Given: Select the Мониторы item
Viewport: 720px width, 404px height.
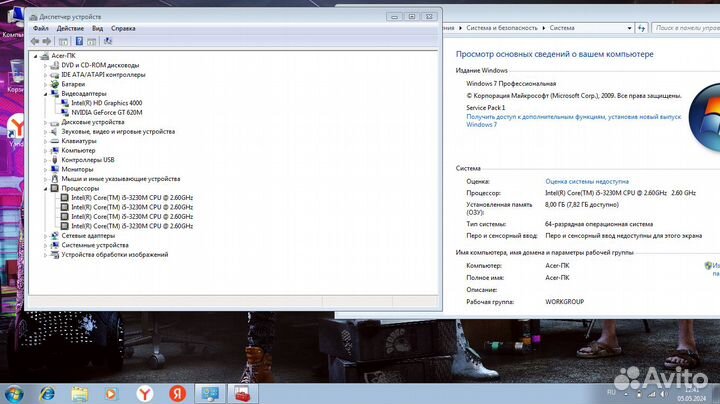Looking at the screenshot, I should pyautogui.click(x=77, y=169).
